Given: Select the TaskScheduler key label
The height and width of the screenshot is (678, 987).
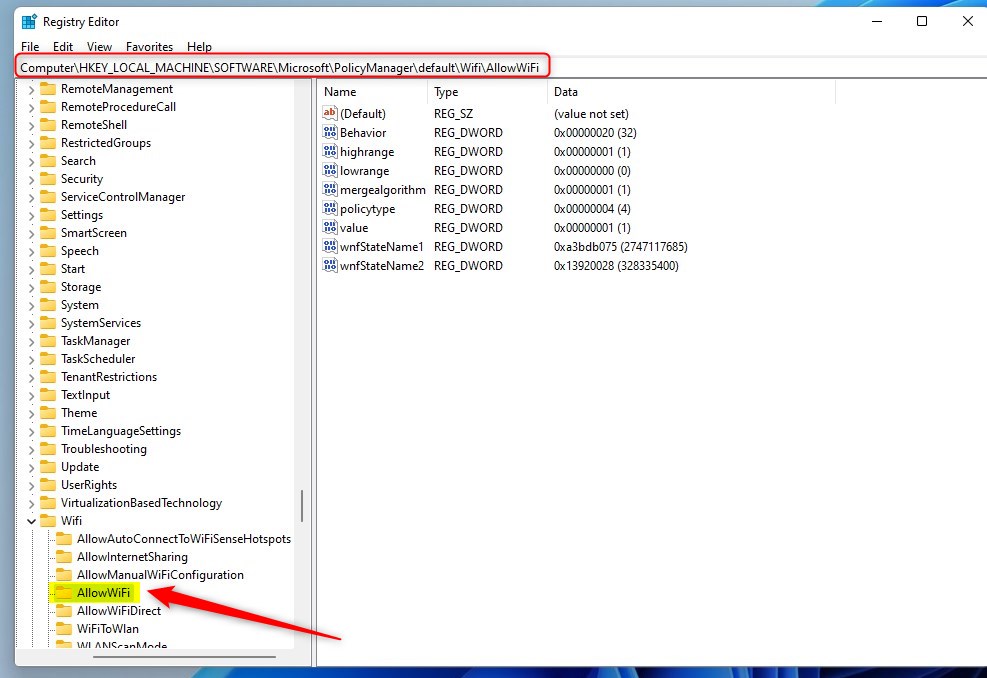Looking at the screenshot, I should point(98,359).
